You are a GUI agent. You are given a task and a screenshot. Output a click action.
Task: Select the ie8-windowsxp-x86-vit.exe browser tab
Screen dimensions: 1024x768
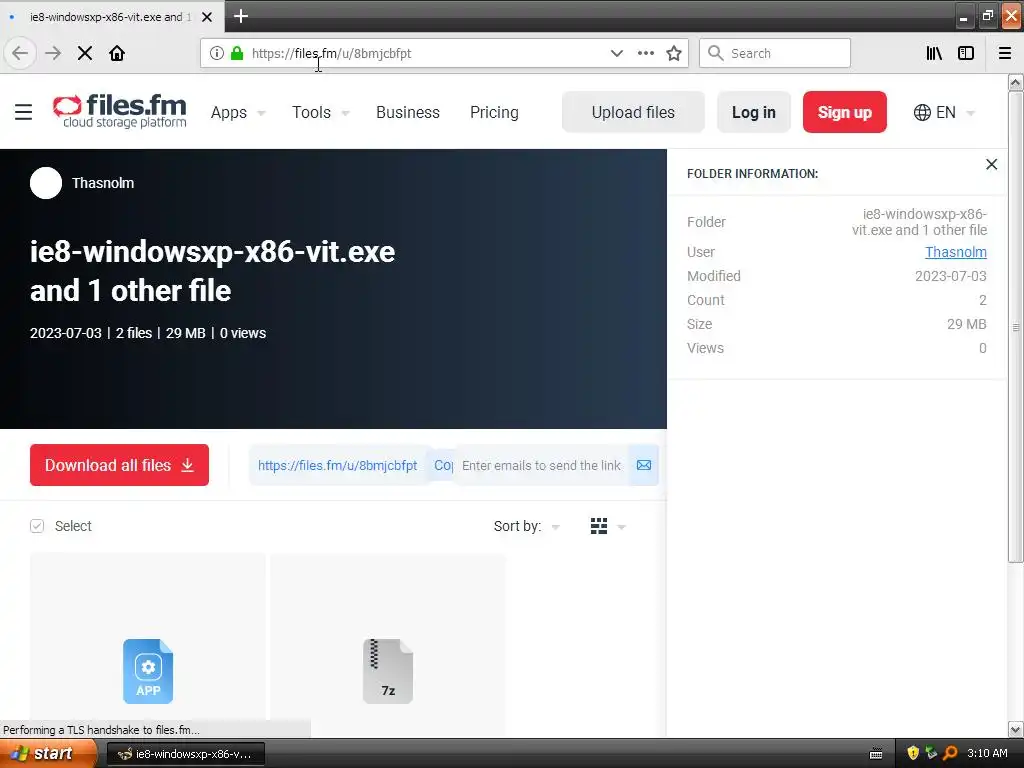click(x=110, y=17)
